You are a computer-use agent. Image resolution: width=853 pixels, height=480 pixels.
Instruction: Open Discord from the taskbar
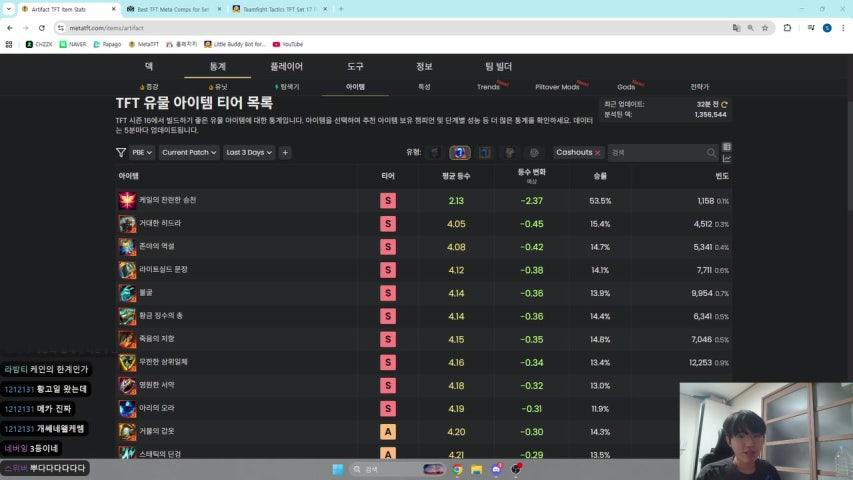[x=496, y=469]
